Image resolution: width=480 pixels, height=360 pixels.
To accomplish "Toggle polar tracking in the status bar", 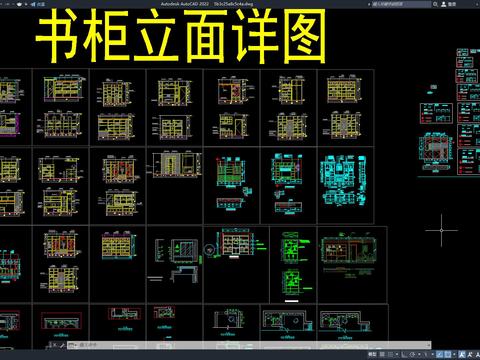I will pos(412,354).
